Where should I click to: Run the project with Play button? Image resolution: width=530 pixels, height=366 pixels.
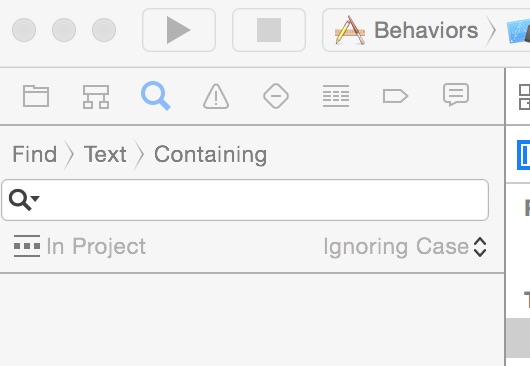click(179, 30)
